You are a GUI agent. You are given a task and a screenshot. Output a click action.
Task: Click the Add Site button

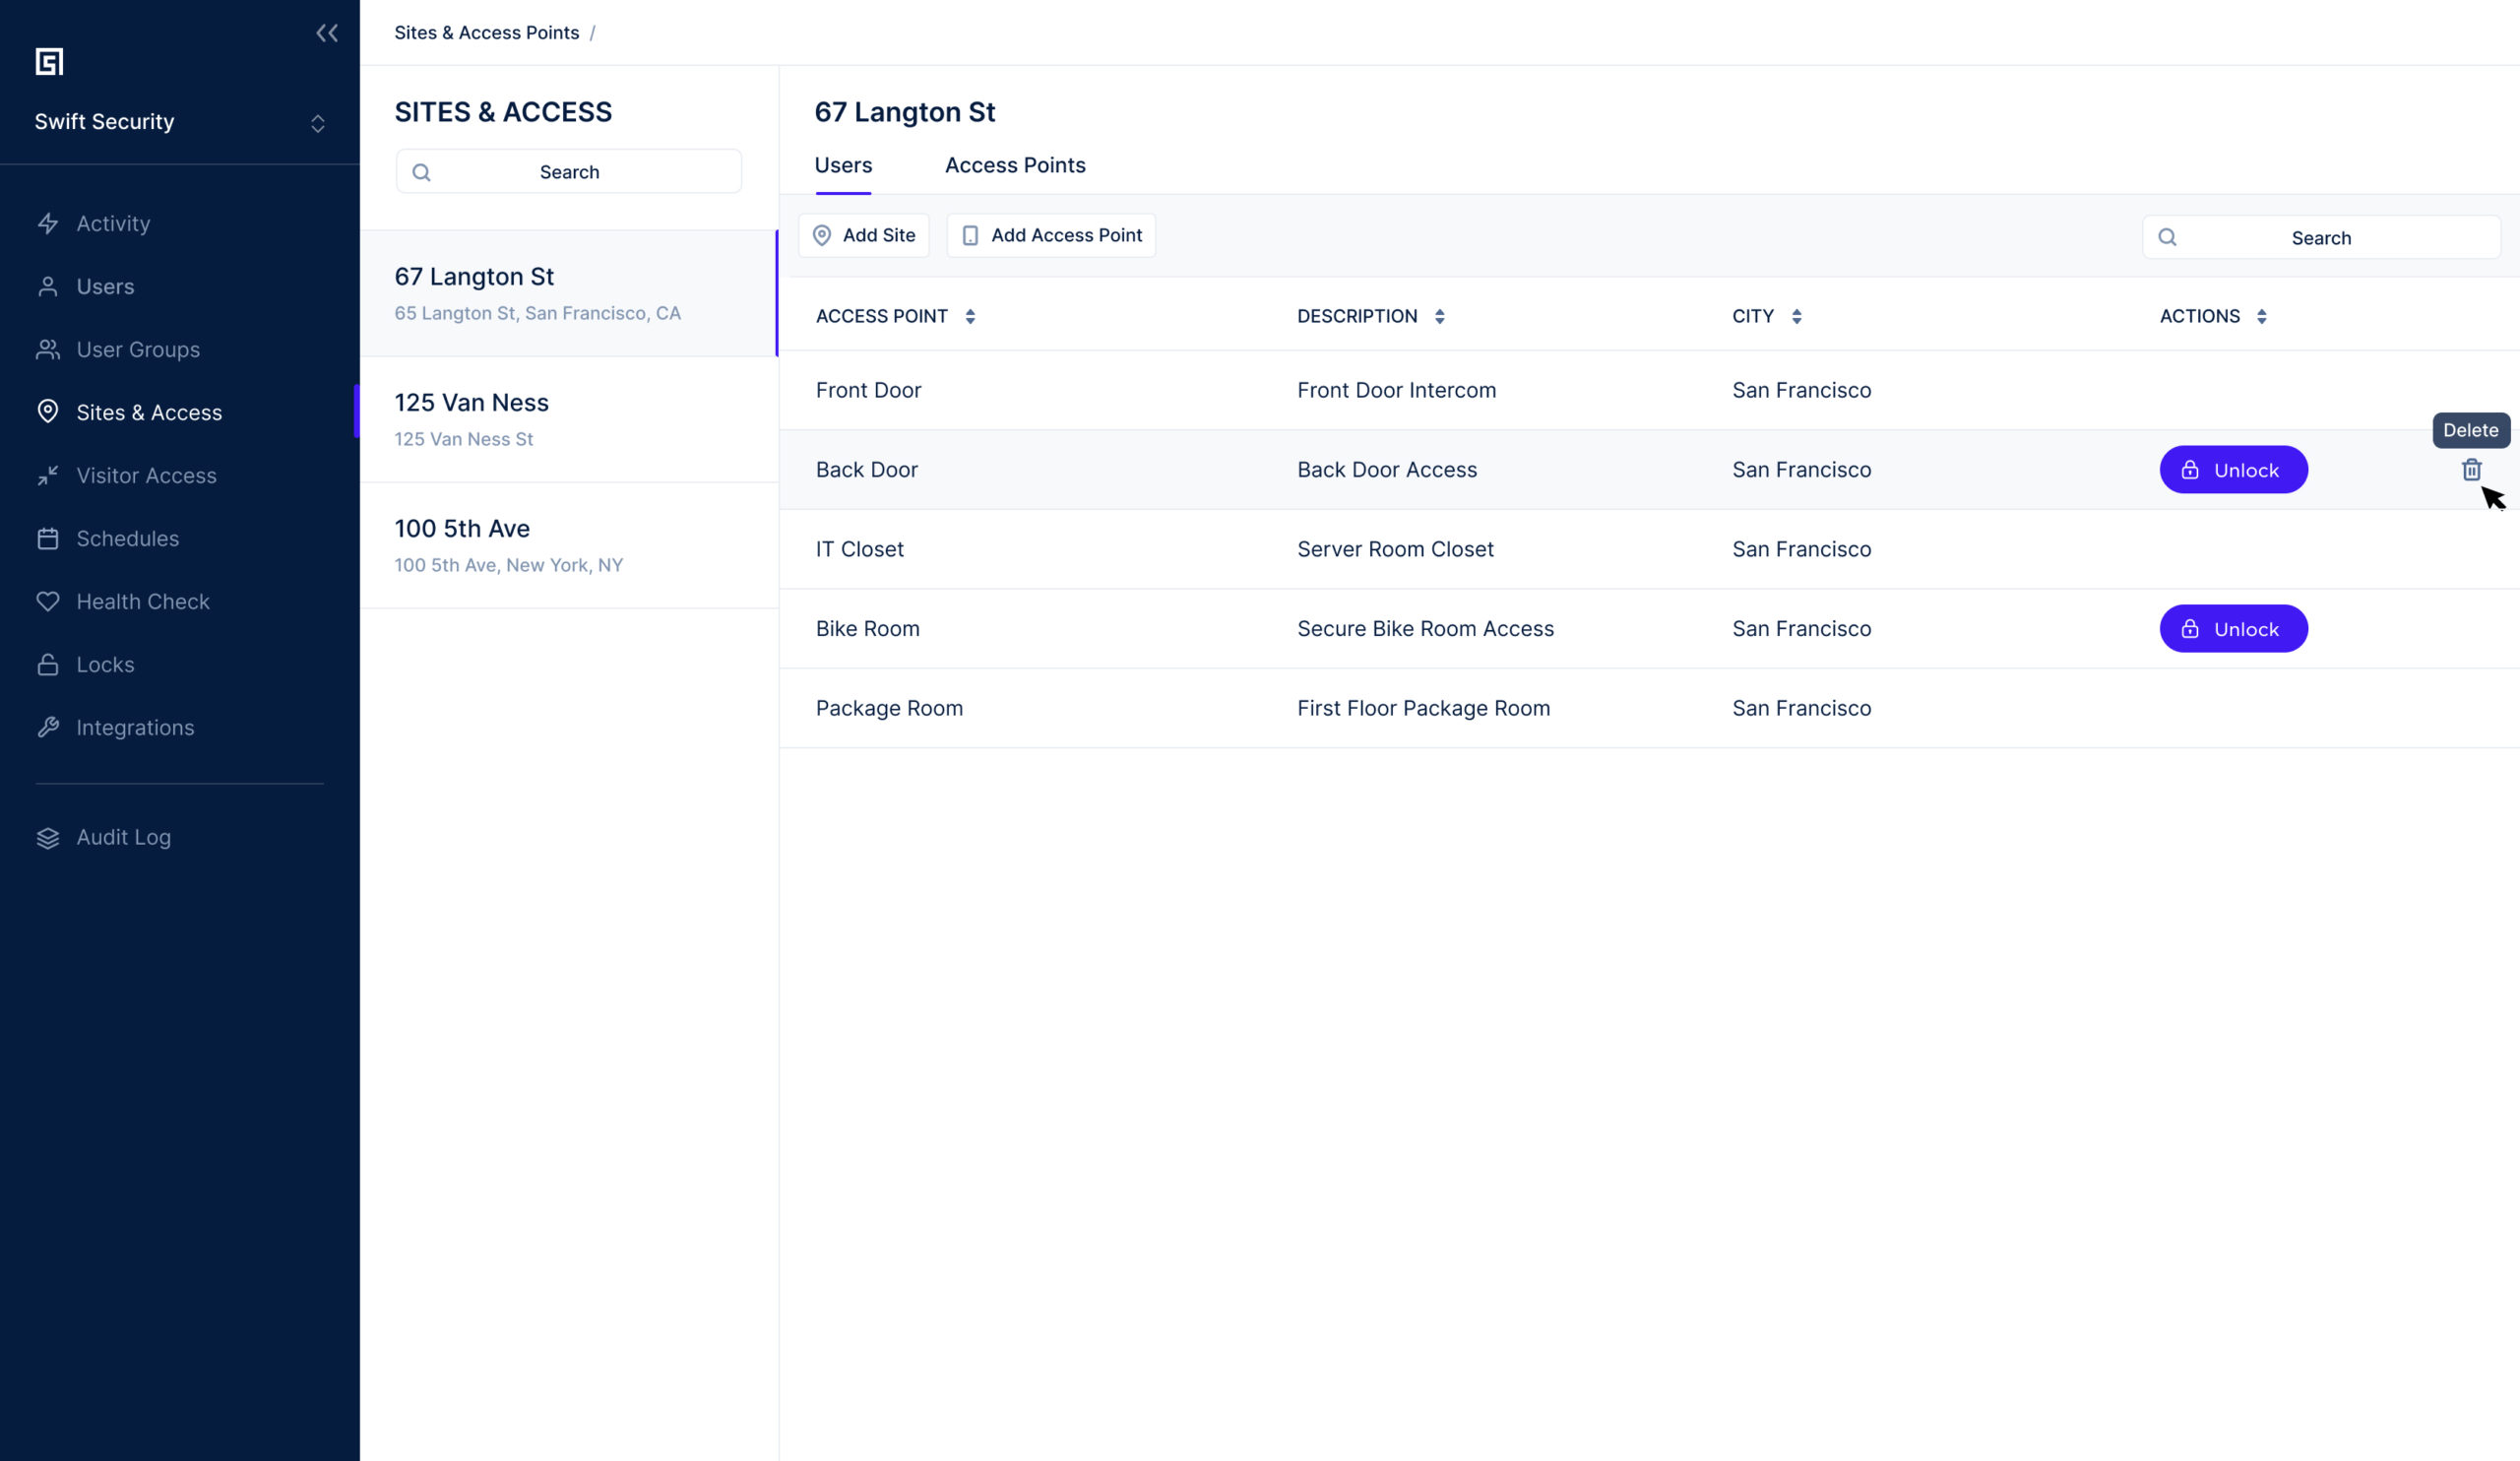[x=864, y=235]
